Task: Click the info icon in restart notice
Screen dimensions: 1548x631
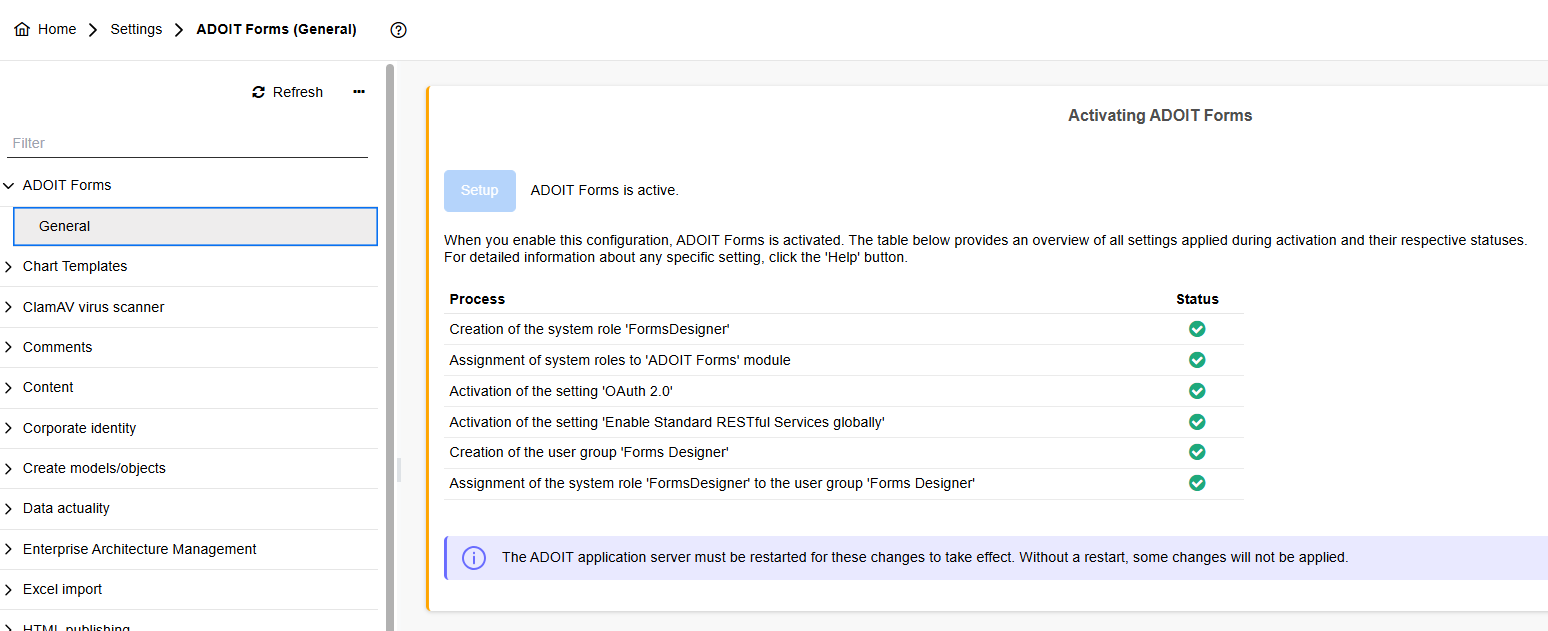Action: [x=474, y=558]
